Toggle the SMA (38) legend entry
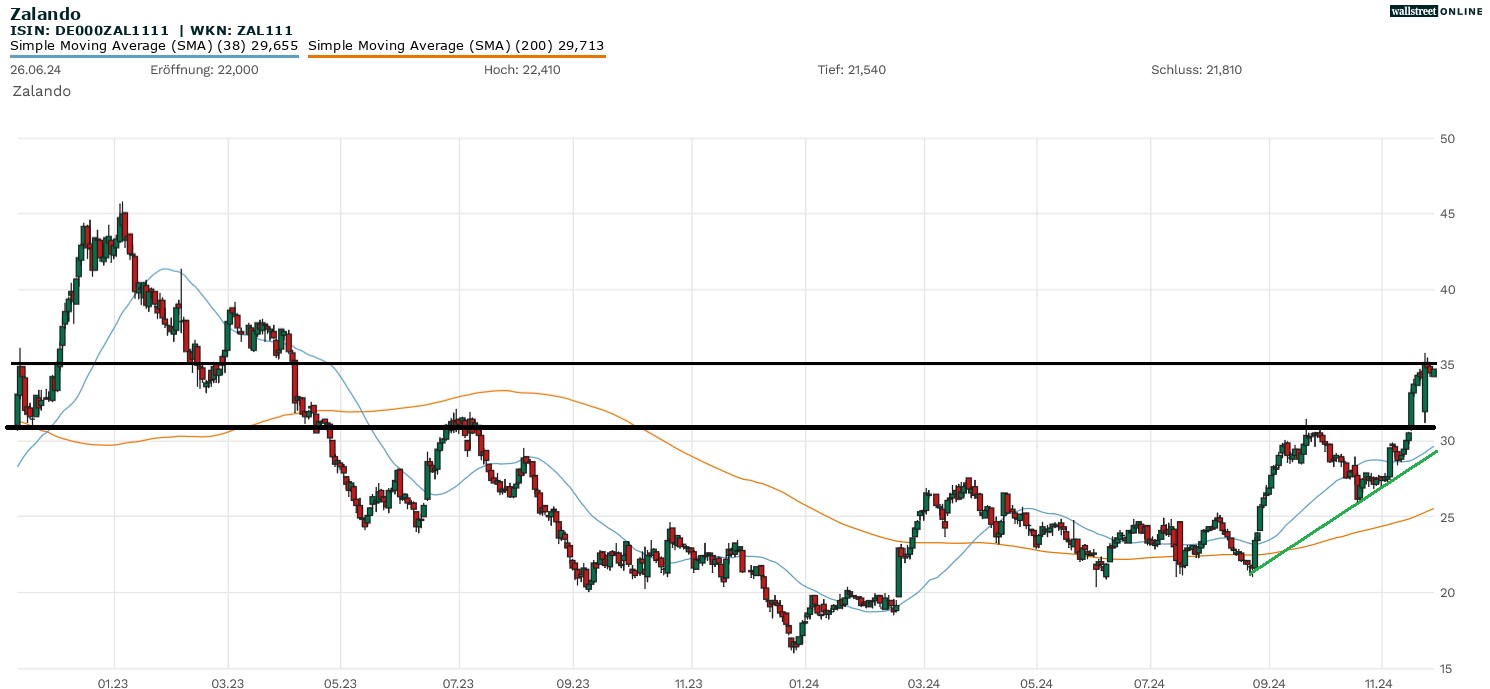This screenshot has width=1490, height=689. coord(154,46)
